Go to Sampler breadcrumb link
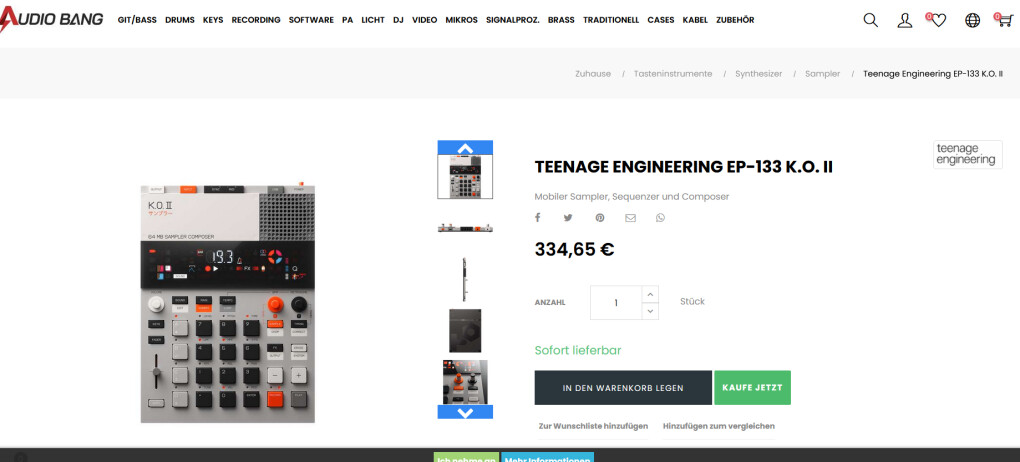The height and width of the screenshot is (462, 1020). coord(822,74)
